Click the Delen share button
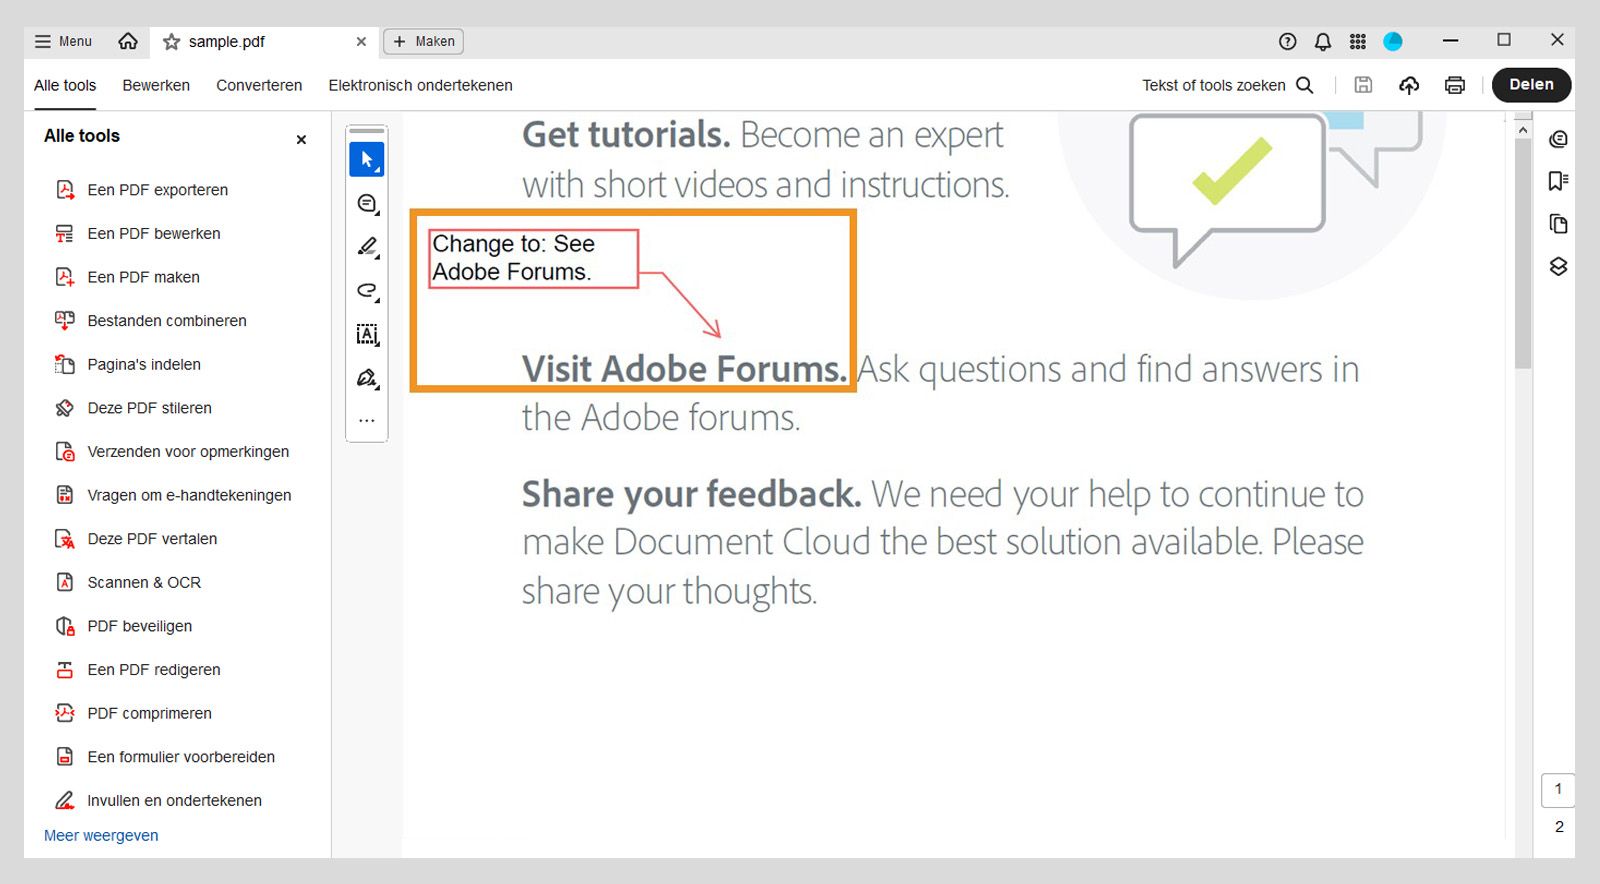 pyautogui.click(x=1531, y=85)
